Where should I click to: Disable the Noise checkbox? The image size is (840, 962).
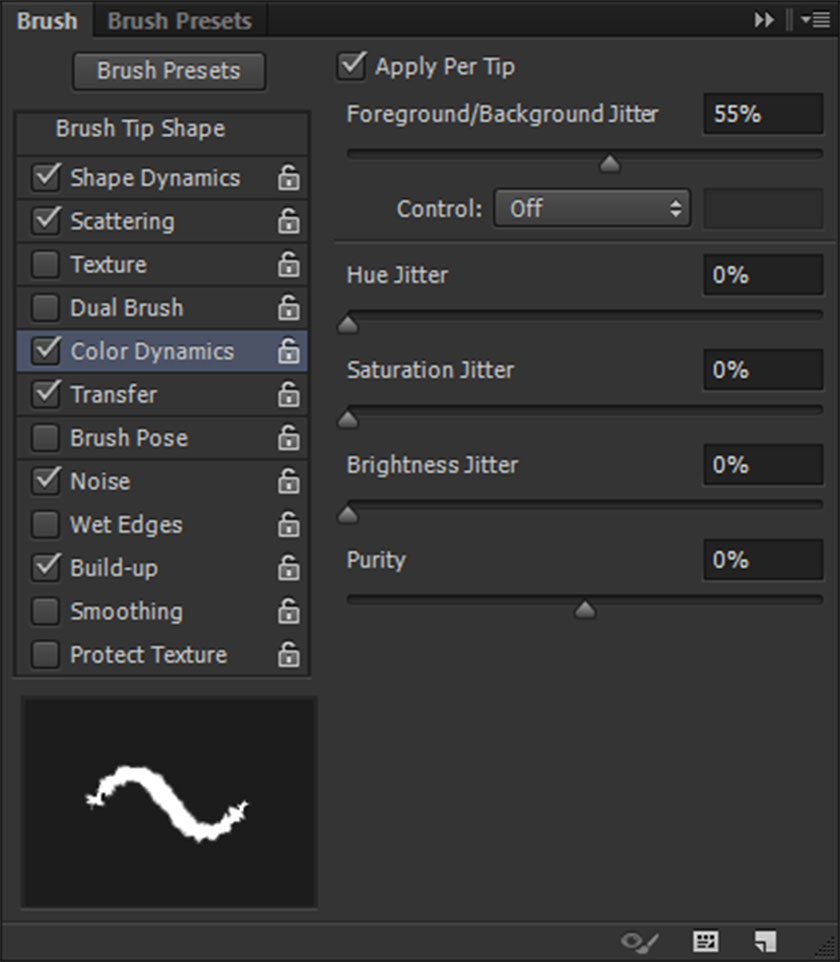[46, 481]
